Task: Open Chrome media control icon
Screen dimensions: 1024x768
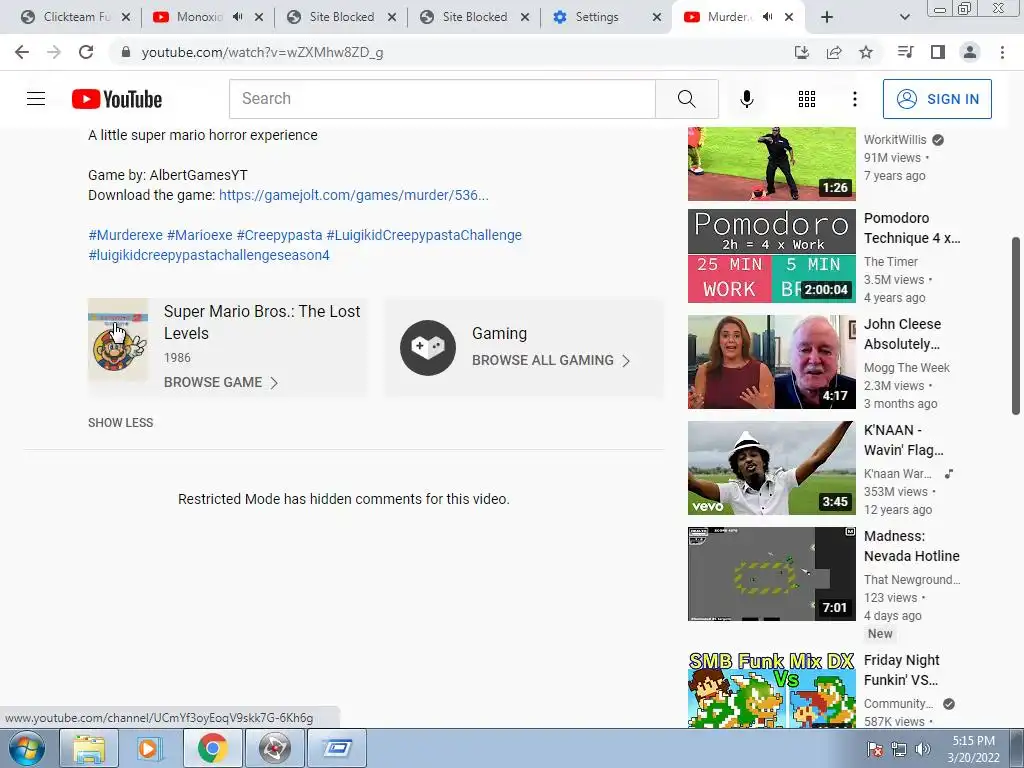Action: (x=905, y=52)
